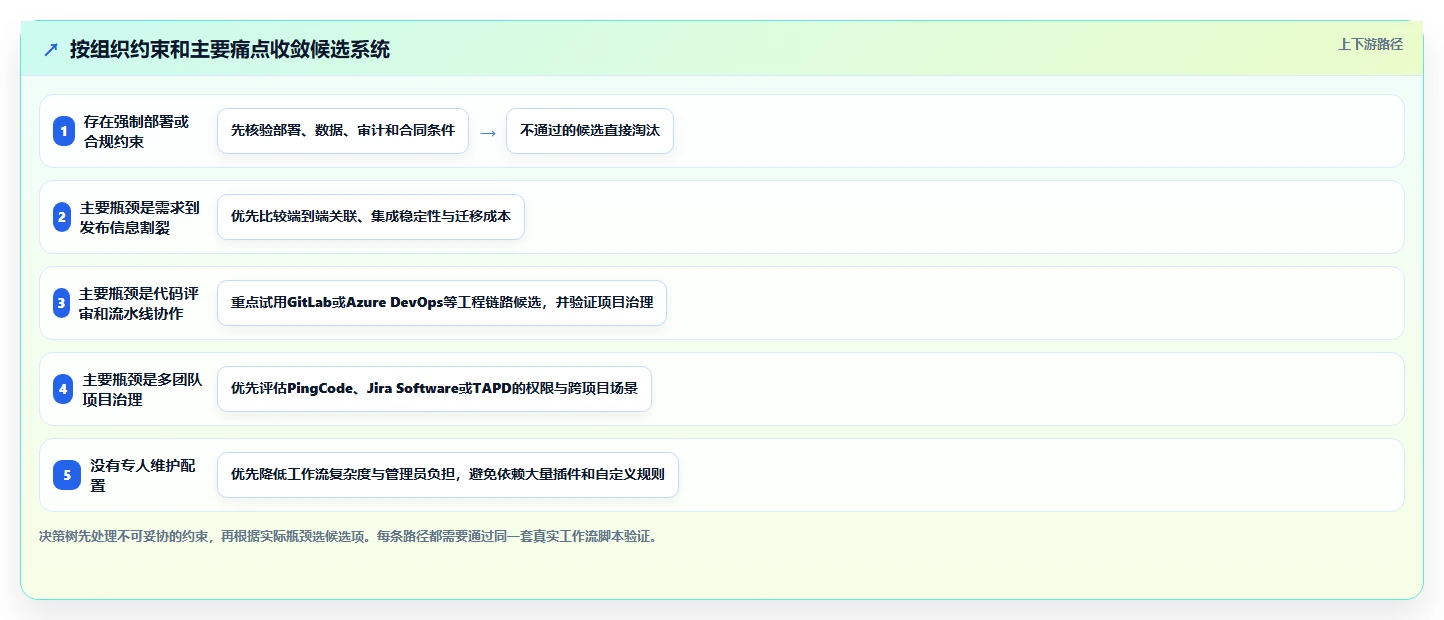Click the number 5 step badge
The height and width of the screenshot is (620, 1444).
tap(67, 475)
